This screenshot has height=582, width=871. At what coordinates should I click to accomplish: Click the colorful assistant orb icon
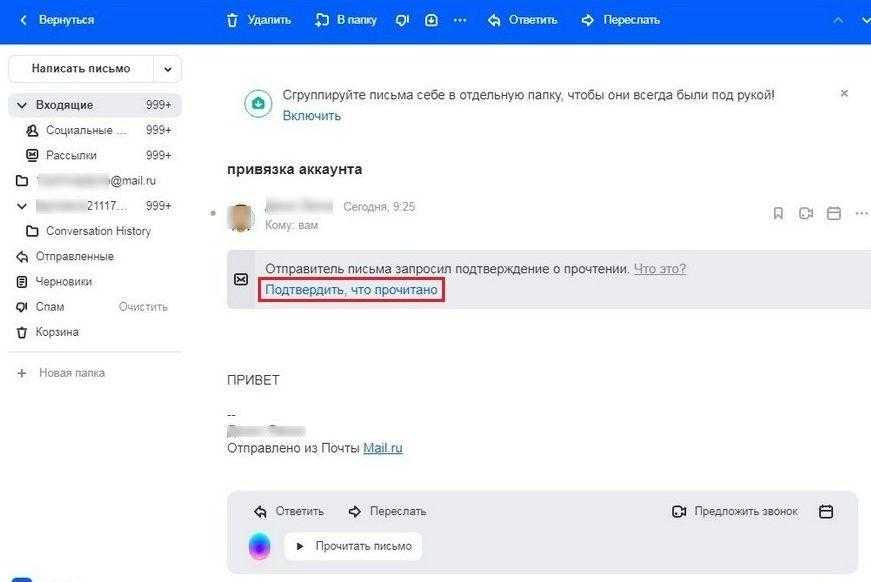pyautogui.click(x=260, y=546)
